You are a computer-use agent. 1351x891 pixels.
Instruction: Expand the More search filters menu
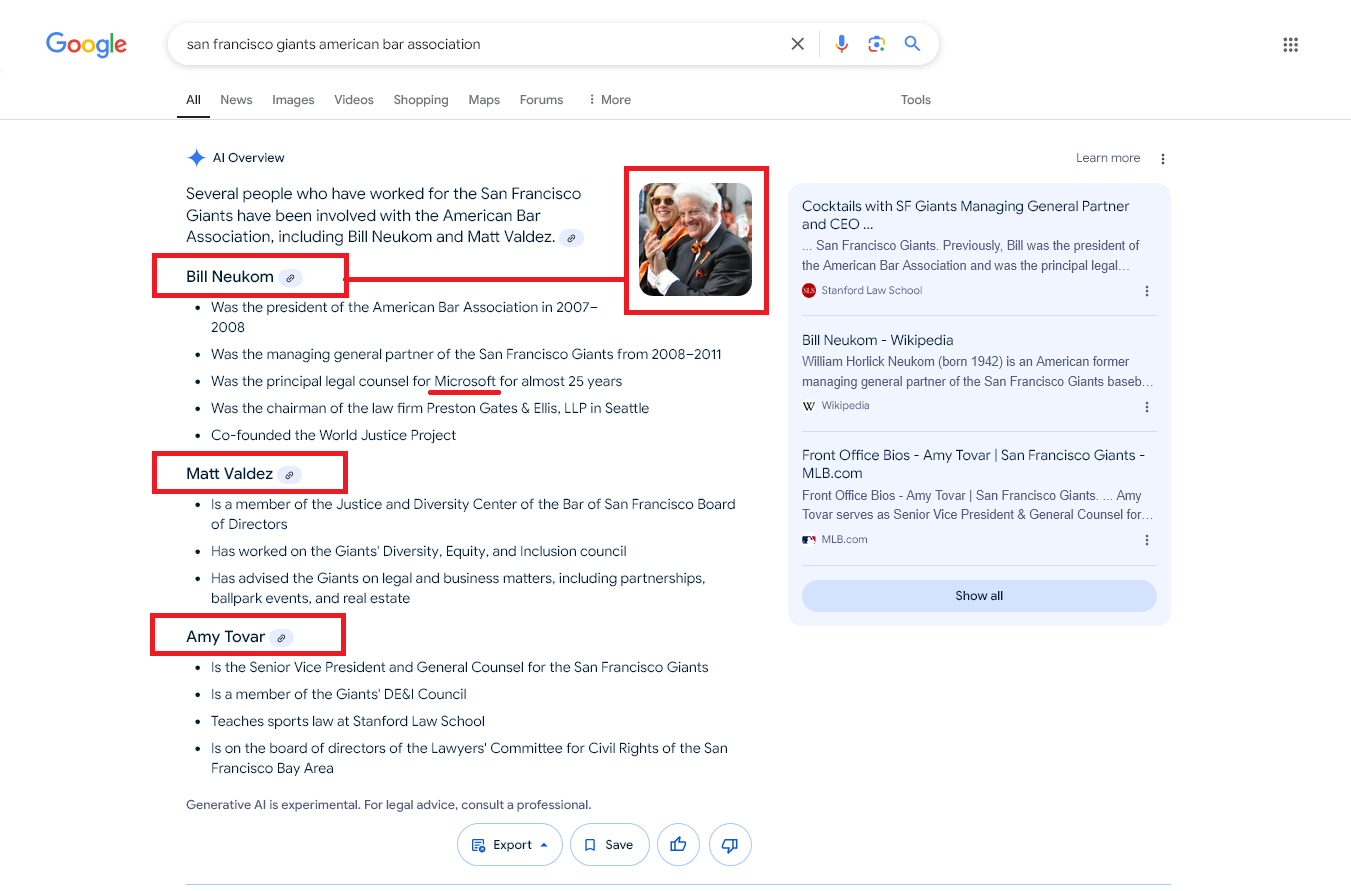609,100
